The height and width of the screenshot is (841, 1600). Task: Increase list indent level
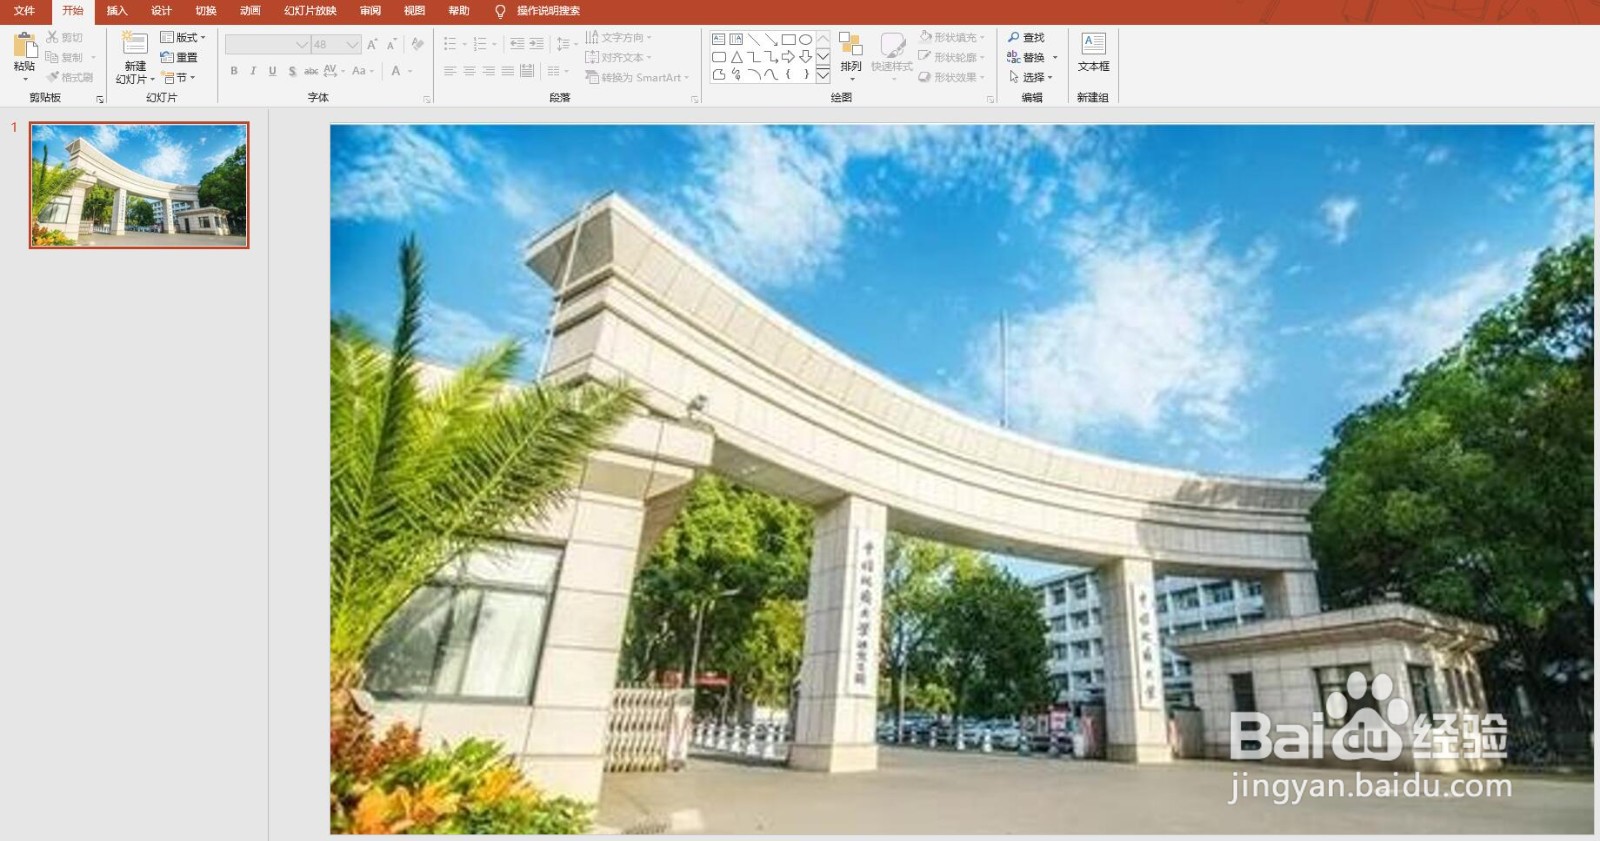tap(537, 44)
